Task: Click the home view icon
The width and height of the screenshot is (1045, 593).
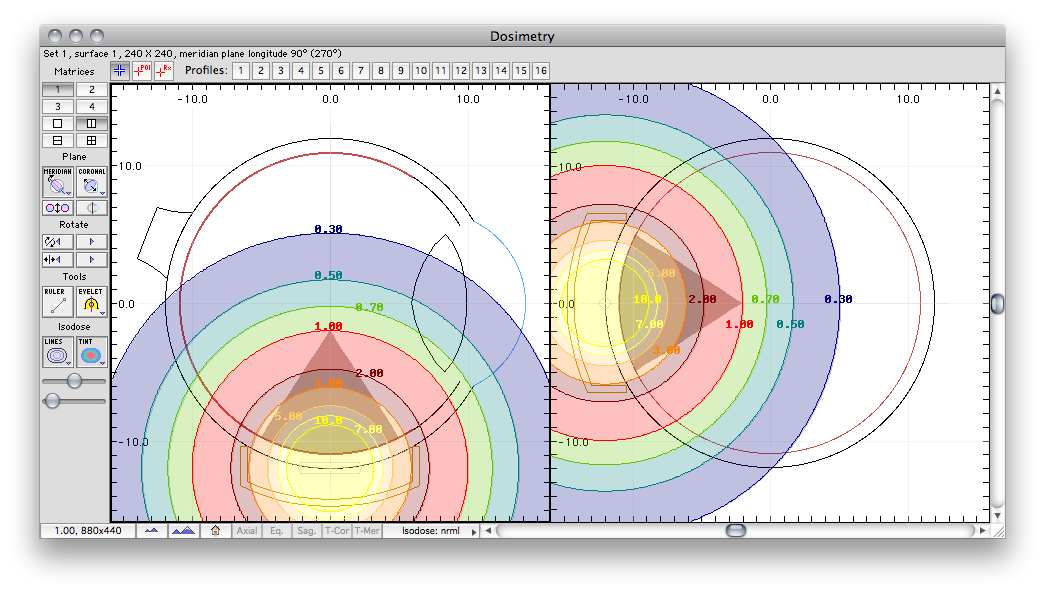Action: (x=215, y=531)
